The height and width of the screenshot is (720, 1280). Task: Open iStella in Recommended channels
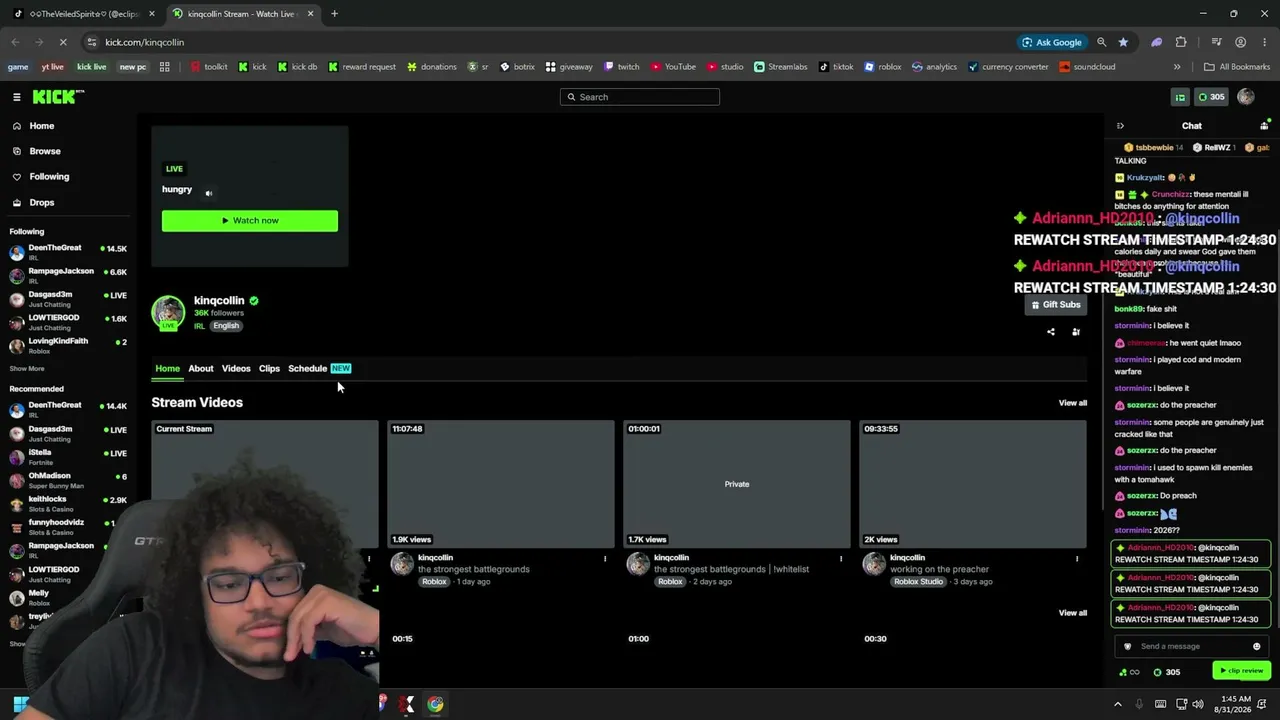click(68, 457)
